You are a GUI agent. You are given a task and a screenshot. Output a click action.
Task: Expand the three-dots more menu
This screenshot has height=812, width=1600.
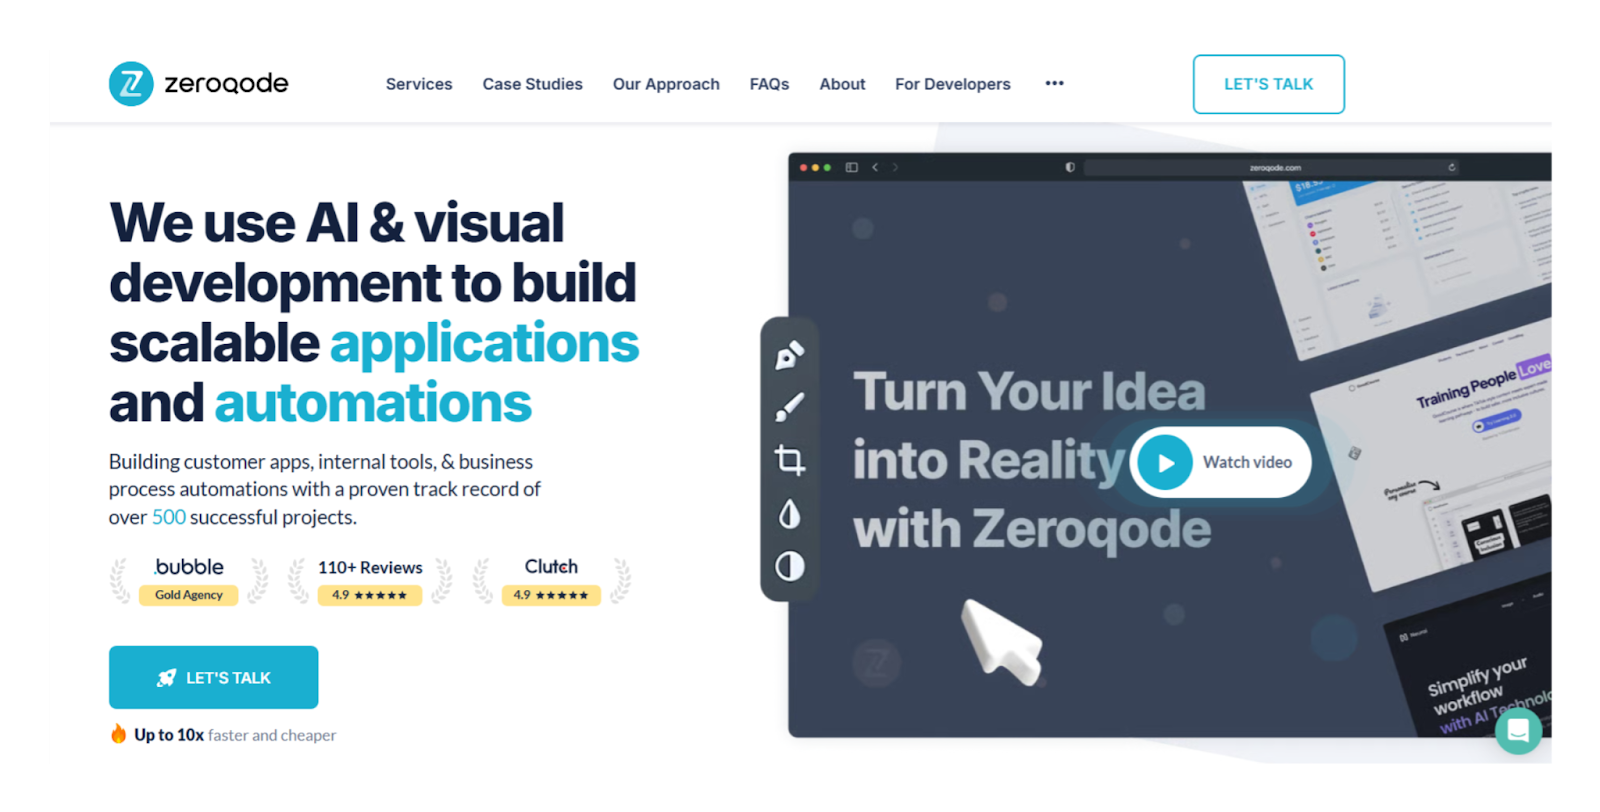pos(1054,83)
